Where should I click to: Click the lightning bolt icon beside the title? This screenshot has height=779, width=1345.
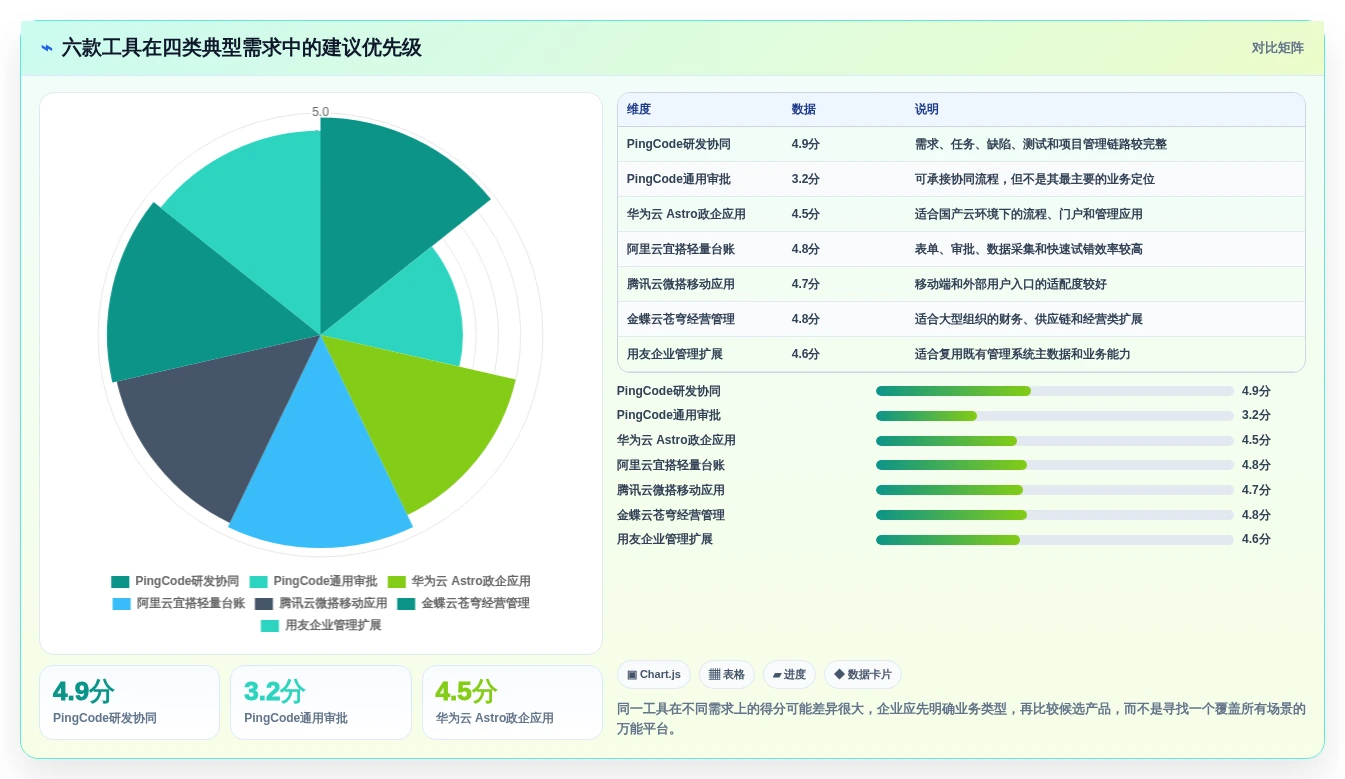pyautogui.click(x=47, y=48)
